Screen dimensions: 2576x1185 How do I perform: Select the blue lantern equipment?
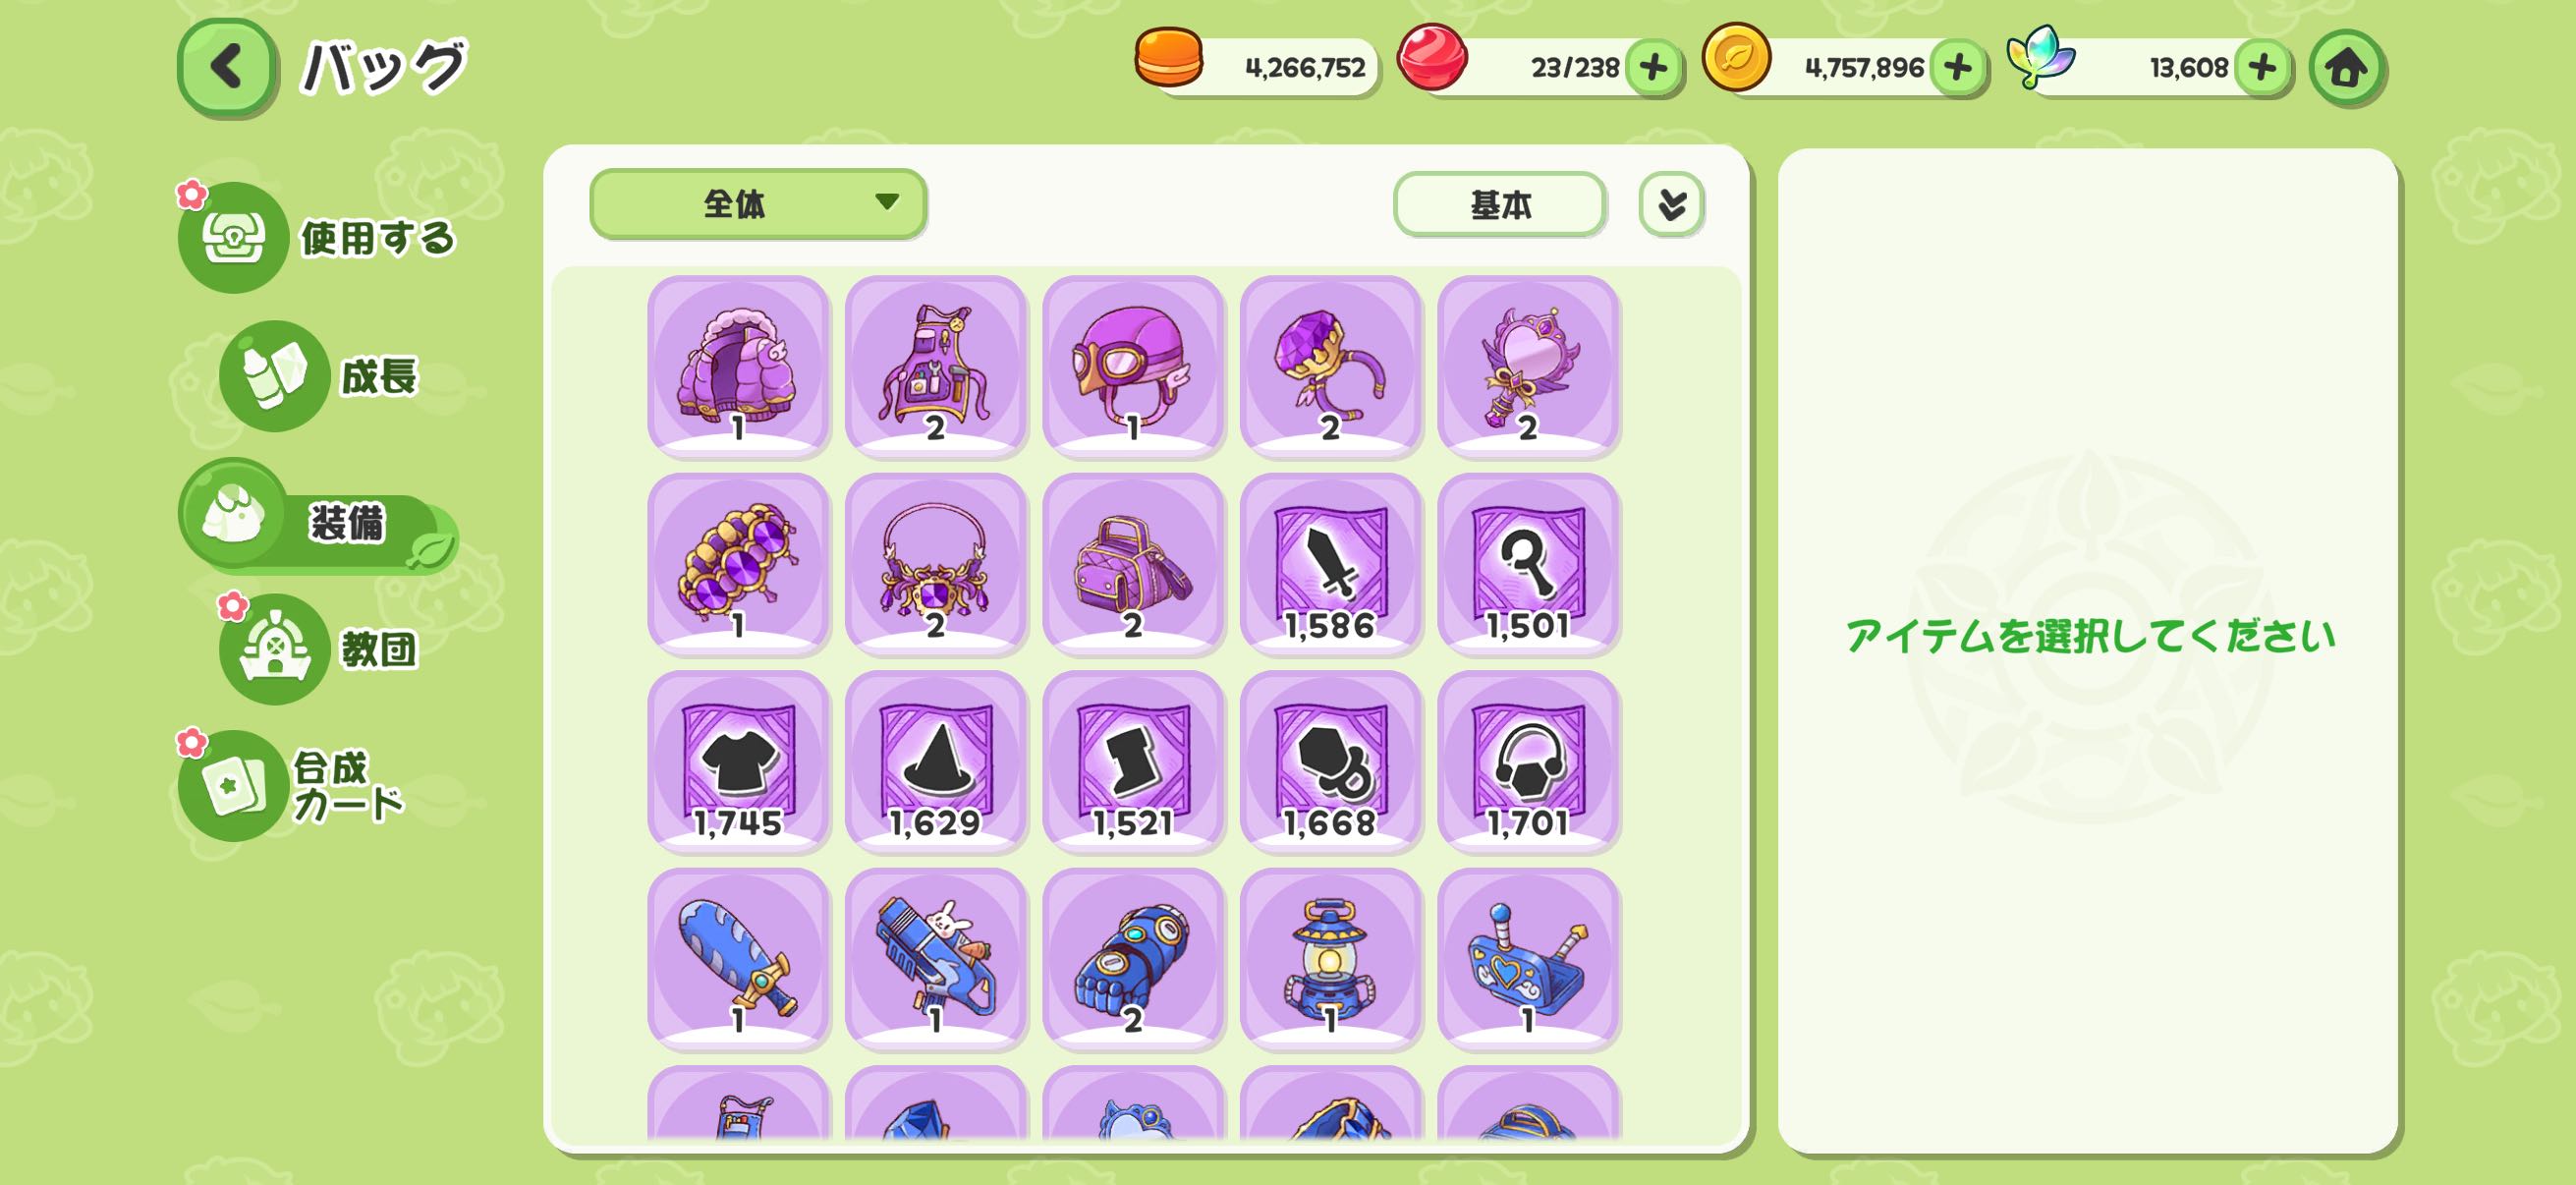coord(1330,958)
